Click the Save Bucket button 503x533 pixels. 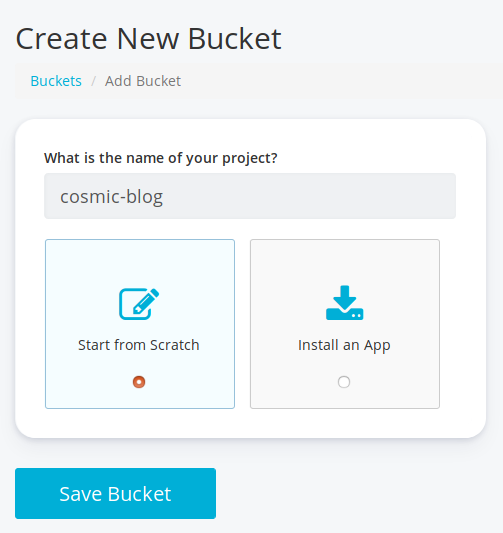115,493
